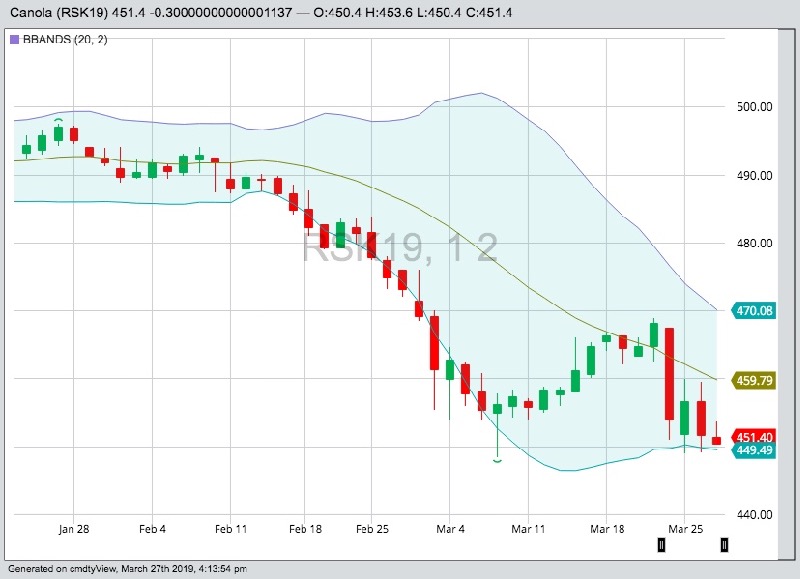
Task: Click the L:450.4 low value
Action: (439, 12)
